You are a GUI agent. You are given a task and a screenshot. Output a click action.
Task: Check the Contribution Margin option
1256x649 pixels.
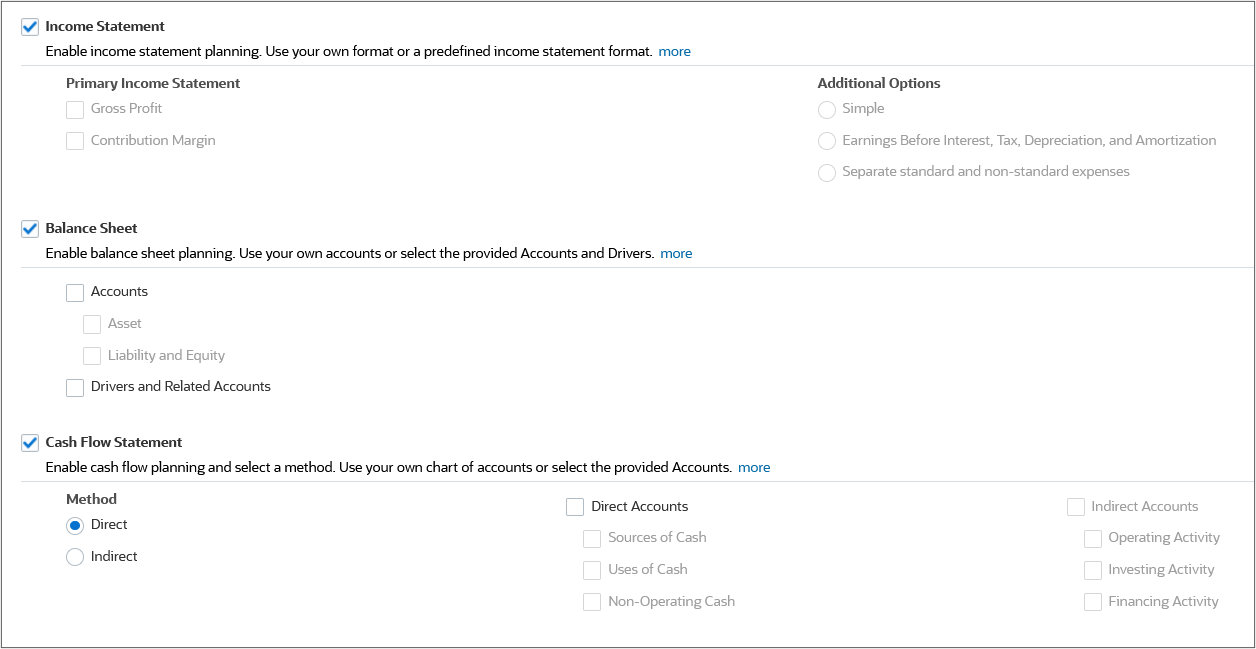(x=74, y=140)
